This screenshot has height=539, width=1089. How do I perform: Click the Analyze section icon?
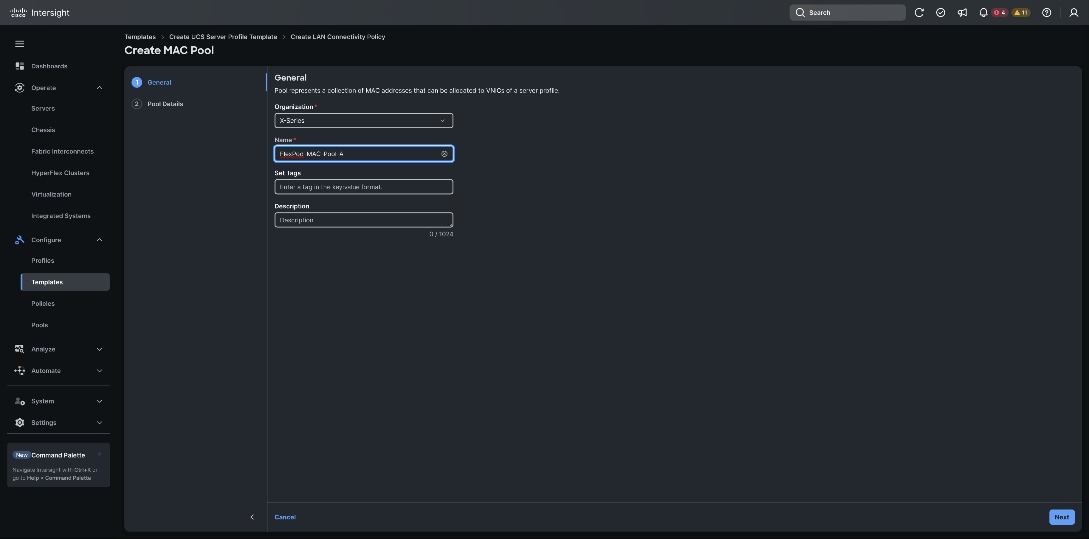pos(19,349)
